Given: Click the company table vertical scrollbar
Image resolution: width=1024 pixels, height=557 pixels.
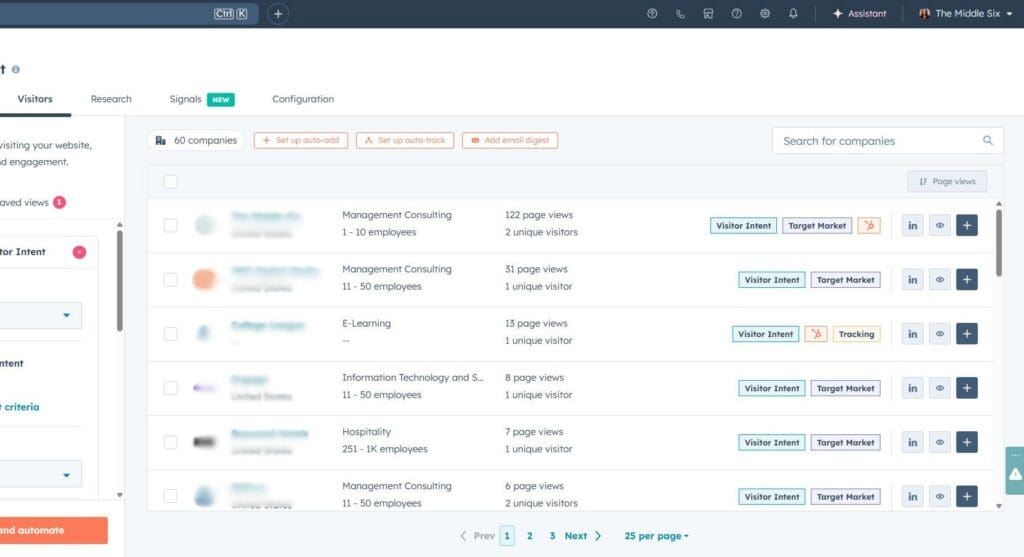Looking at the screenshot, I should pos(999,243).
